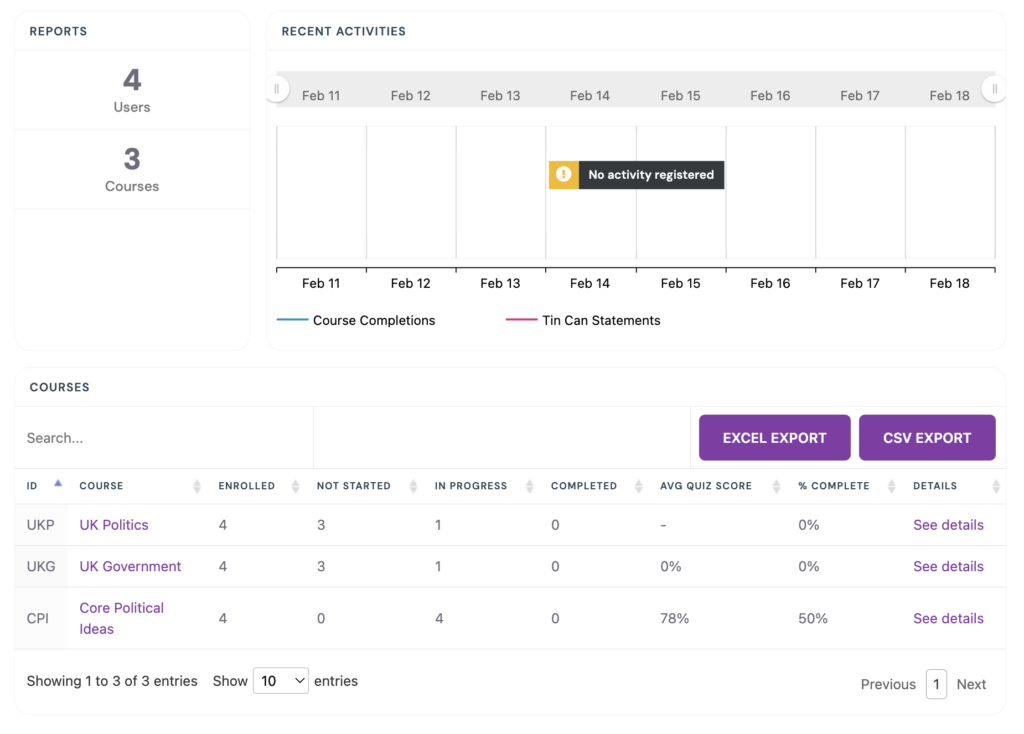Sort by Course column sort arrows
This screenshot has height=734, width=1024.
pyautogui.click(x=197, y=486)
